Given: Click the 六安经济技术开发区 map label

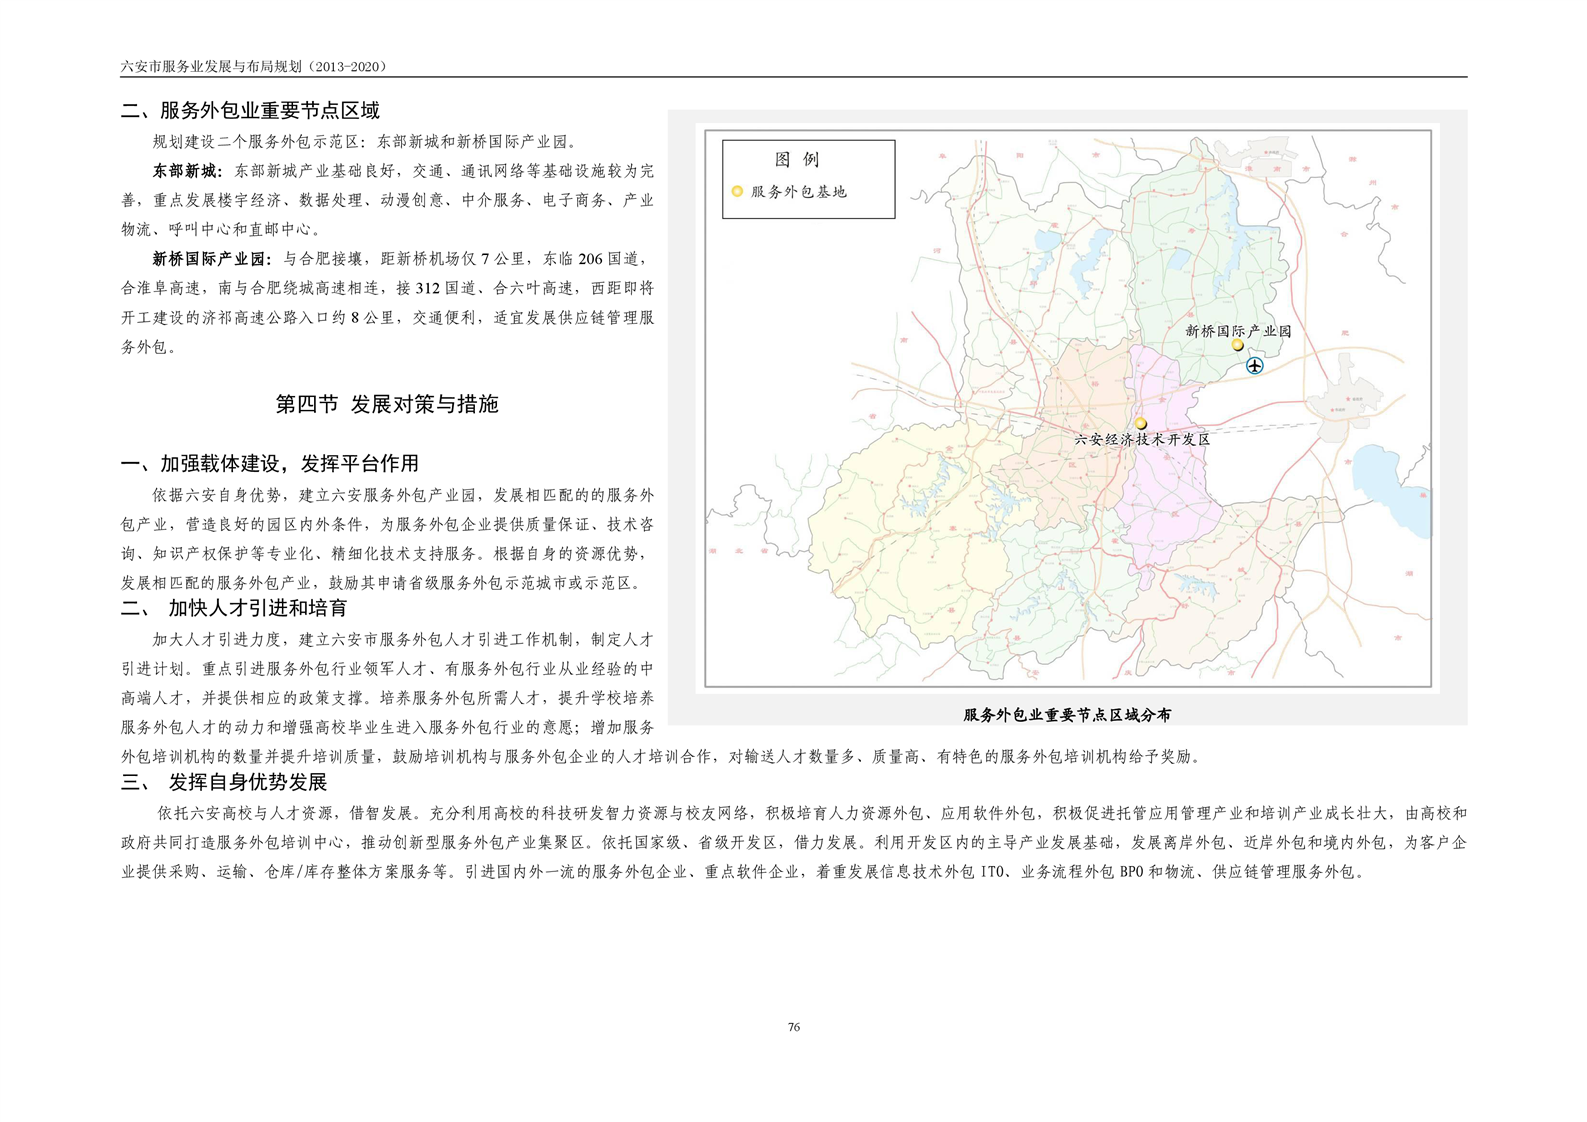Looking at the screenshot, I should pos(1142,439).
